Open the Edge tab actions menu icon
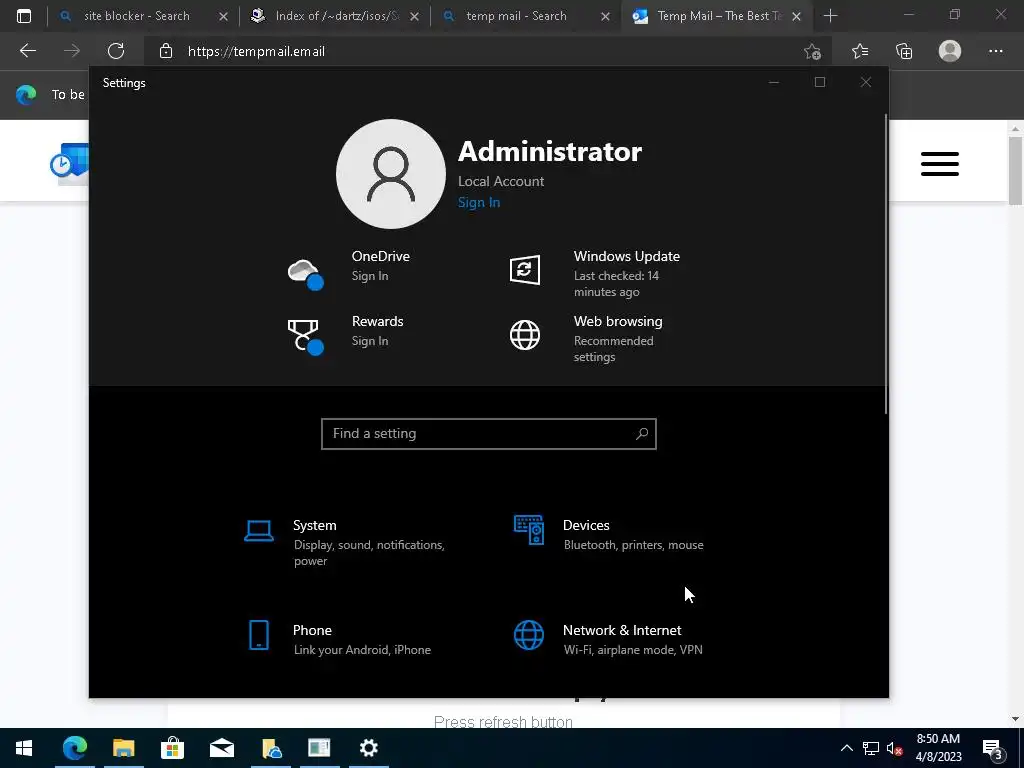The image size is (1024, 768). 24,16
